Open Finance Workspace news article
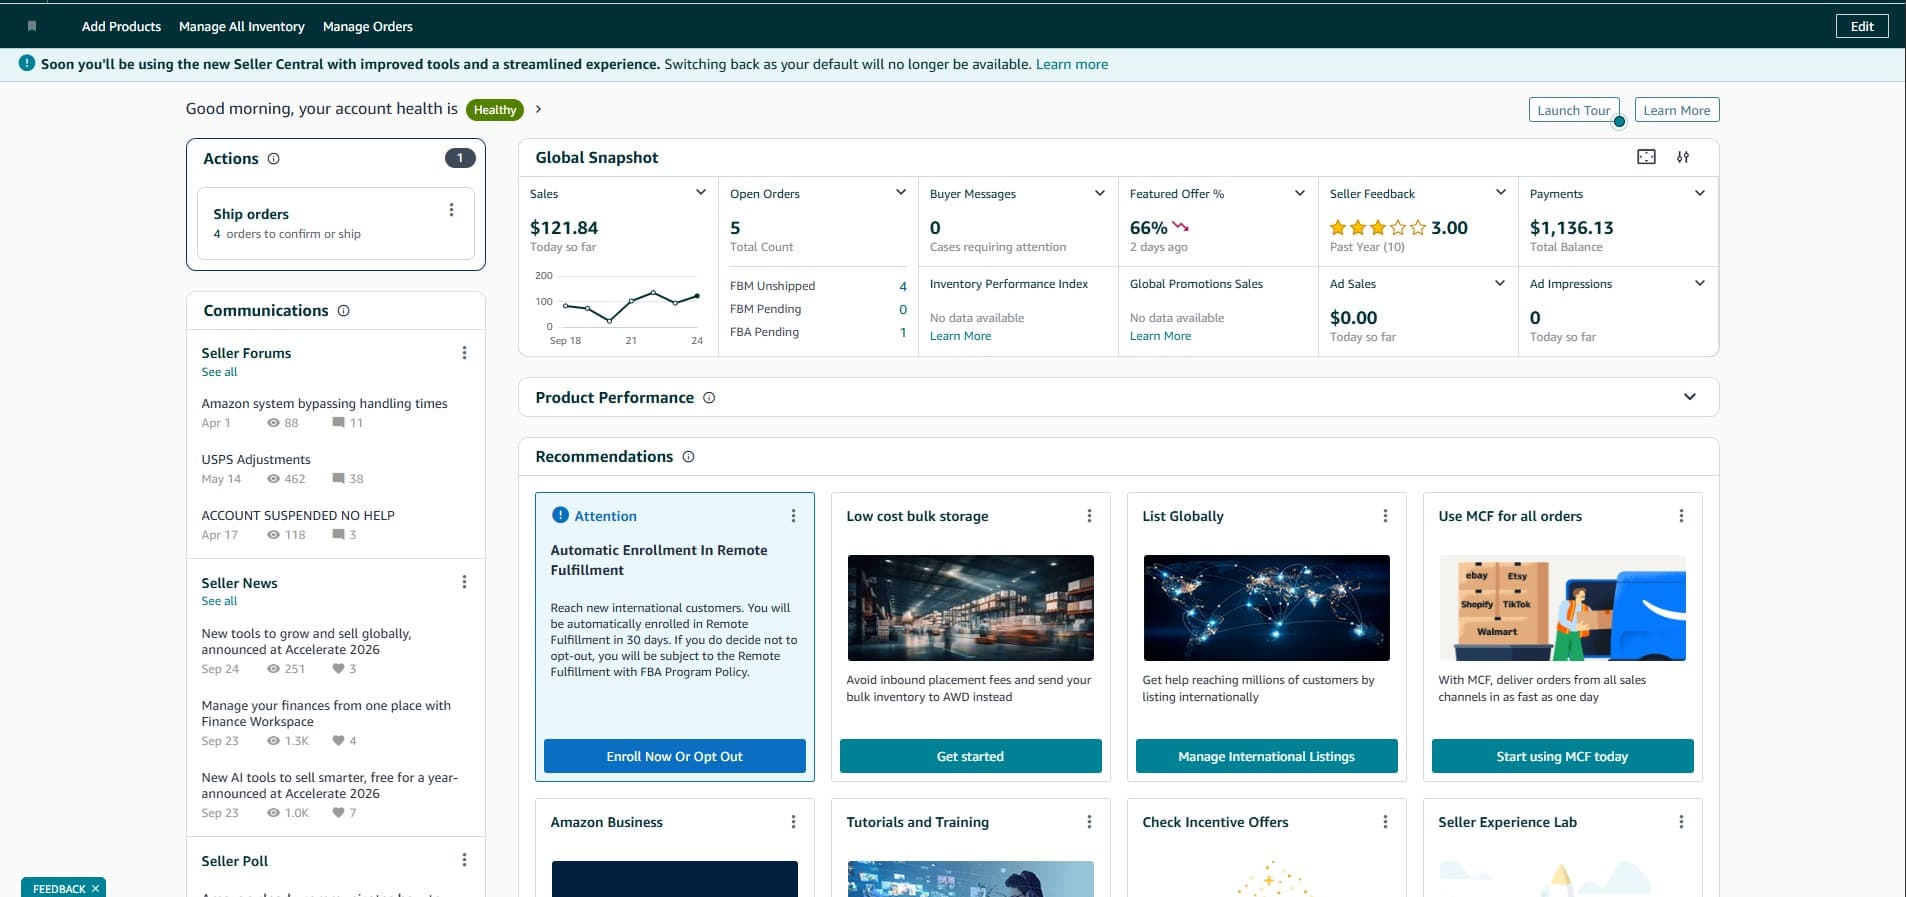The height and width of the screenshot is (897, 1906). [326, 713]
